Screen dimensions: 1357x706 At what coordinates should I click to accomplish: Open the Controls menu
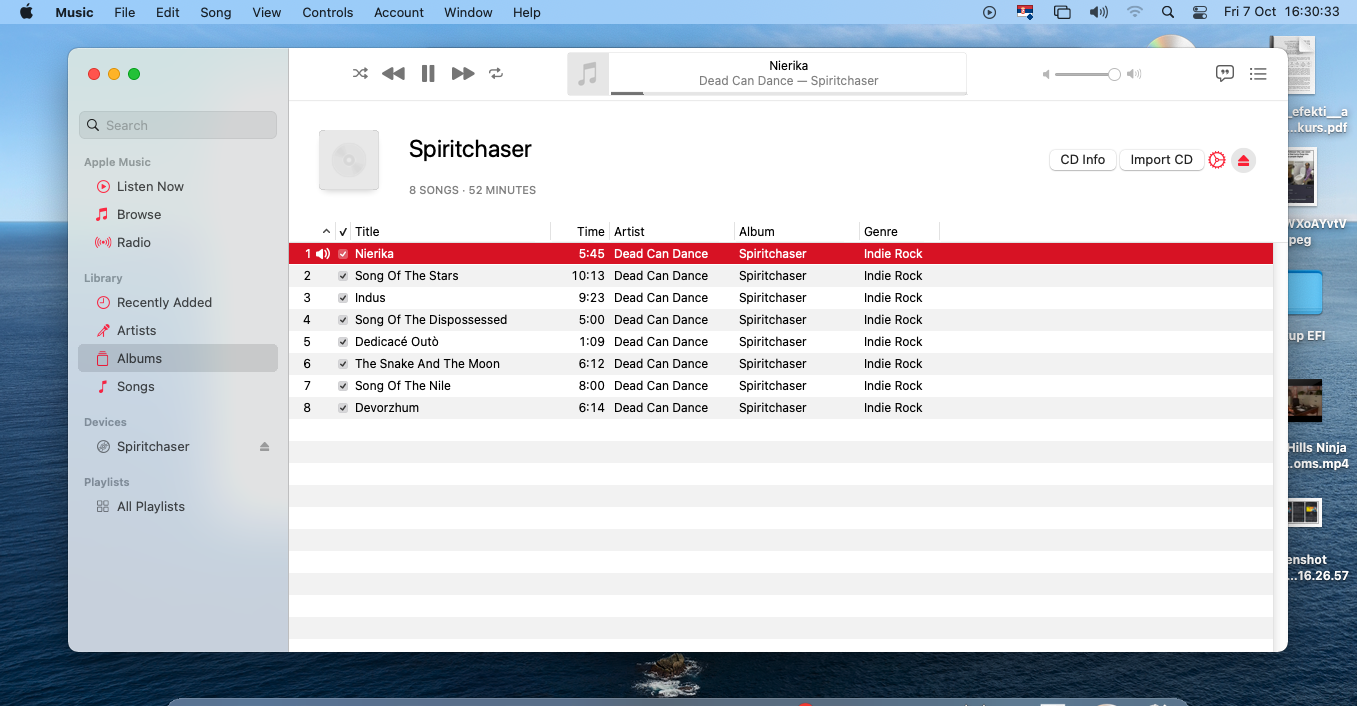pyautogui.click(x=328, y=12)
